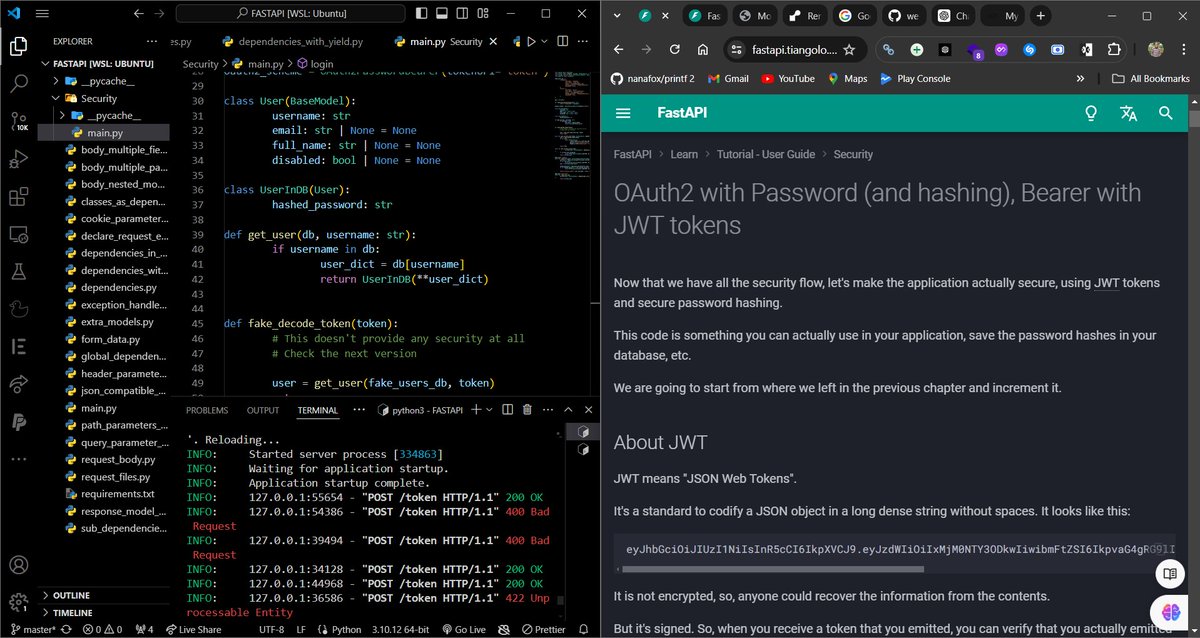Image resolution: width=1200 pixels, height=638 pixels.
Task: Open Source Control view with 10K badge
Action: (x=18, y=121)
